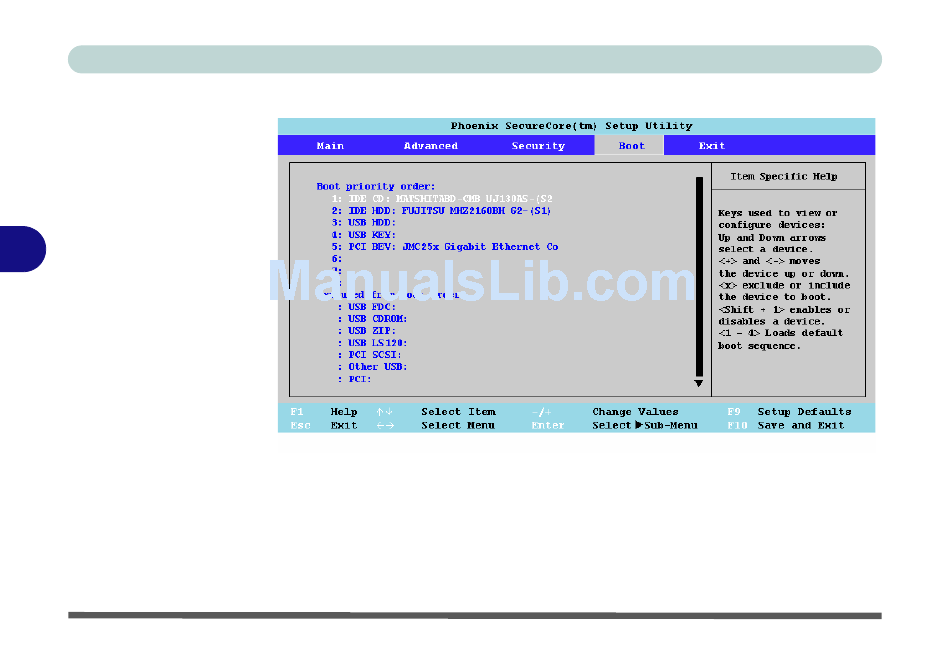
Task: Click the F9 Setup Defaults legend
Action: pyautogui.click(x=789, y=412)
